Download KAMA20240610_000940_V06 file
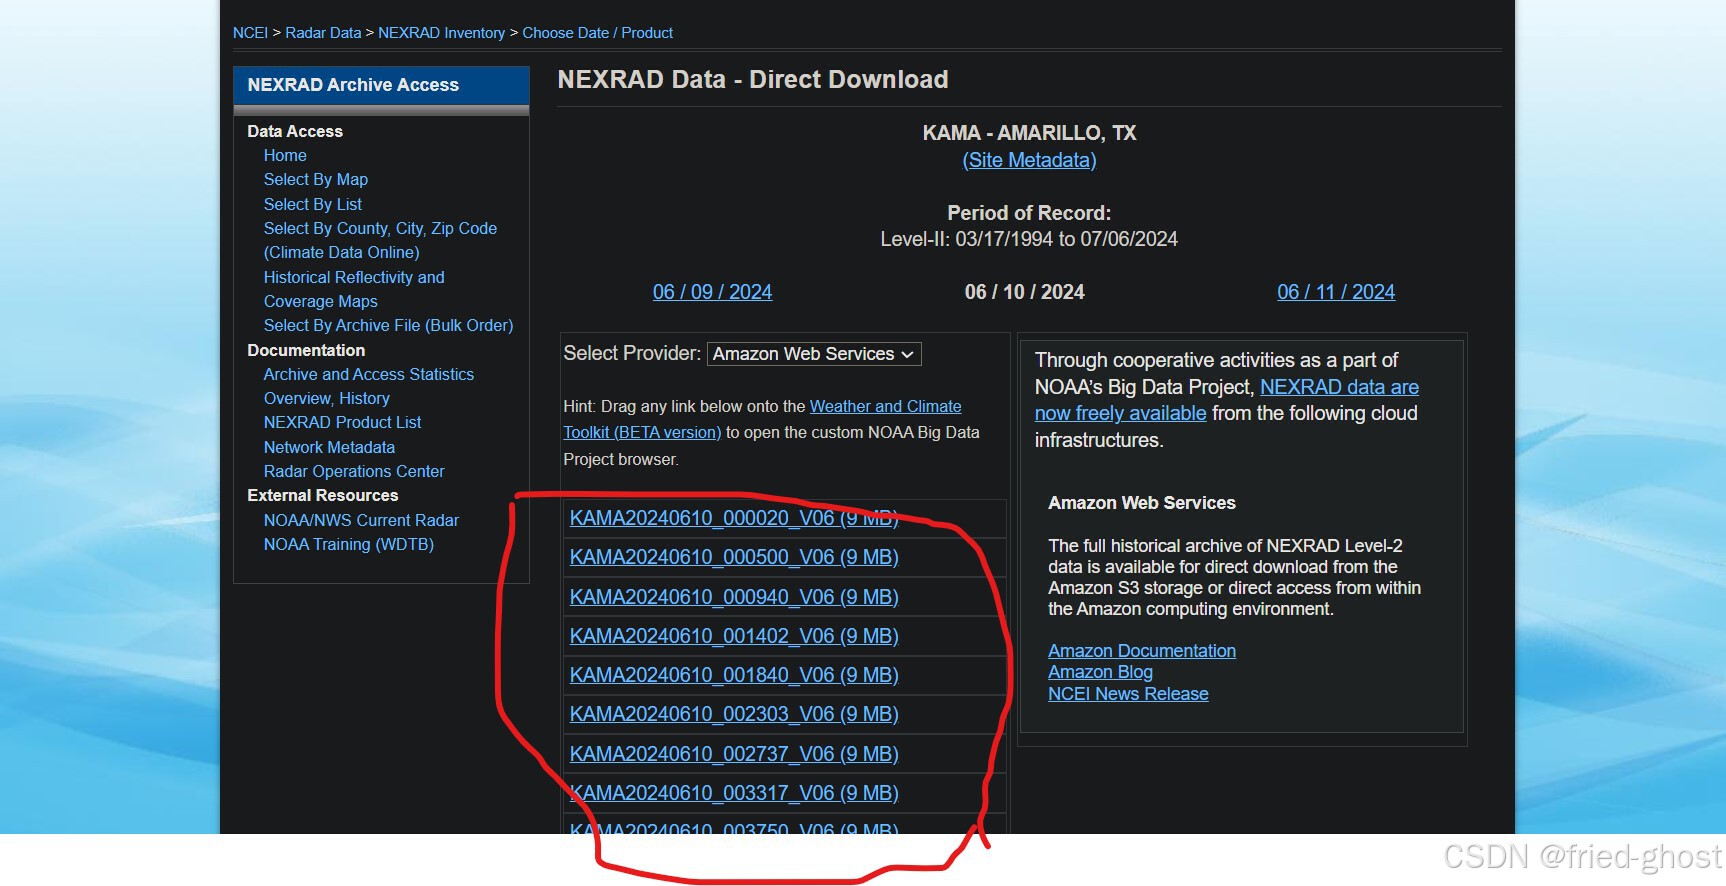This screenshot has width=1726, height=886. (x=734, y=597)
